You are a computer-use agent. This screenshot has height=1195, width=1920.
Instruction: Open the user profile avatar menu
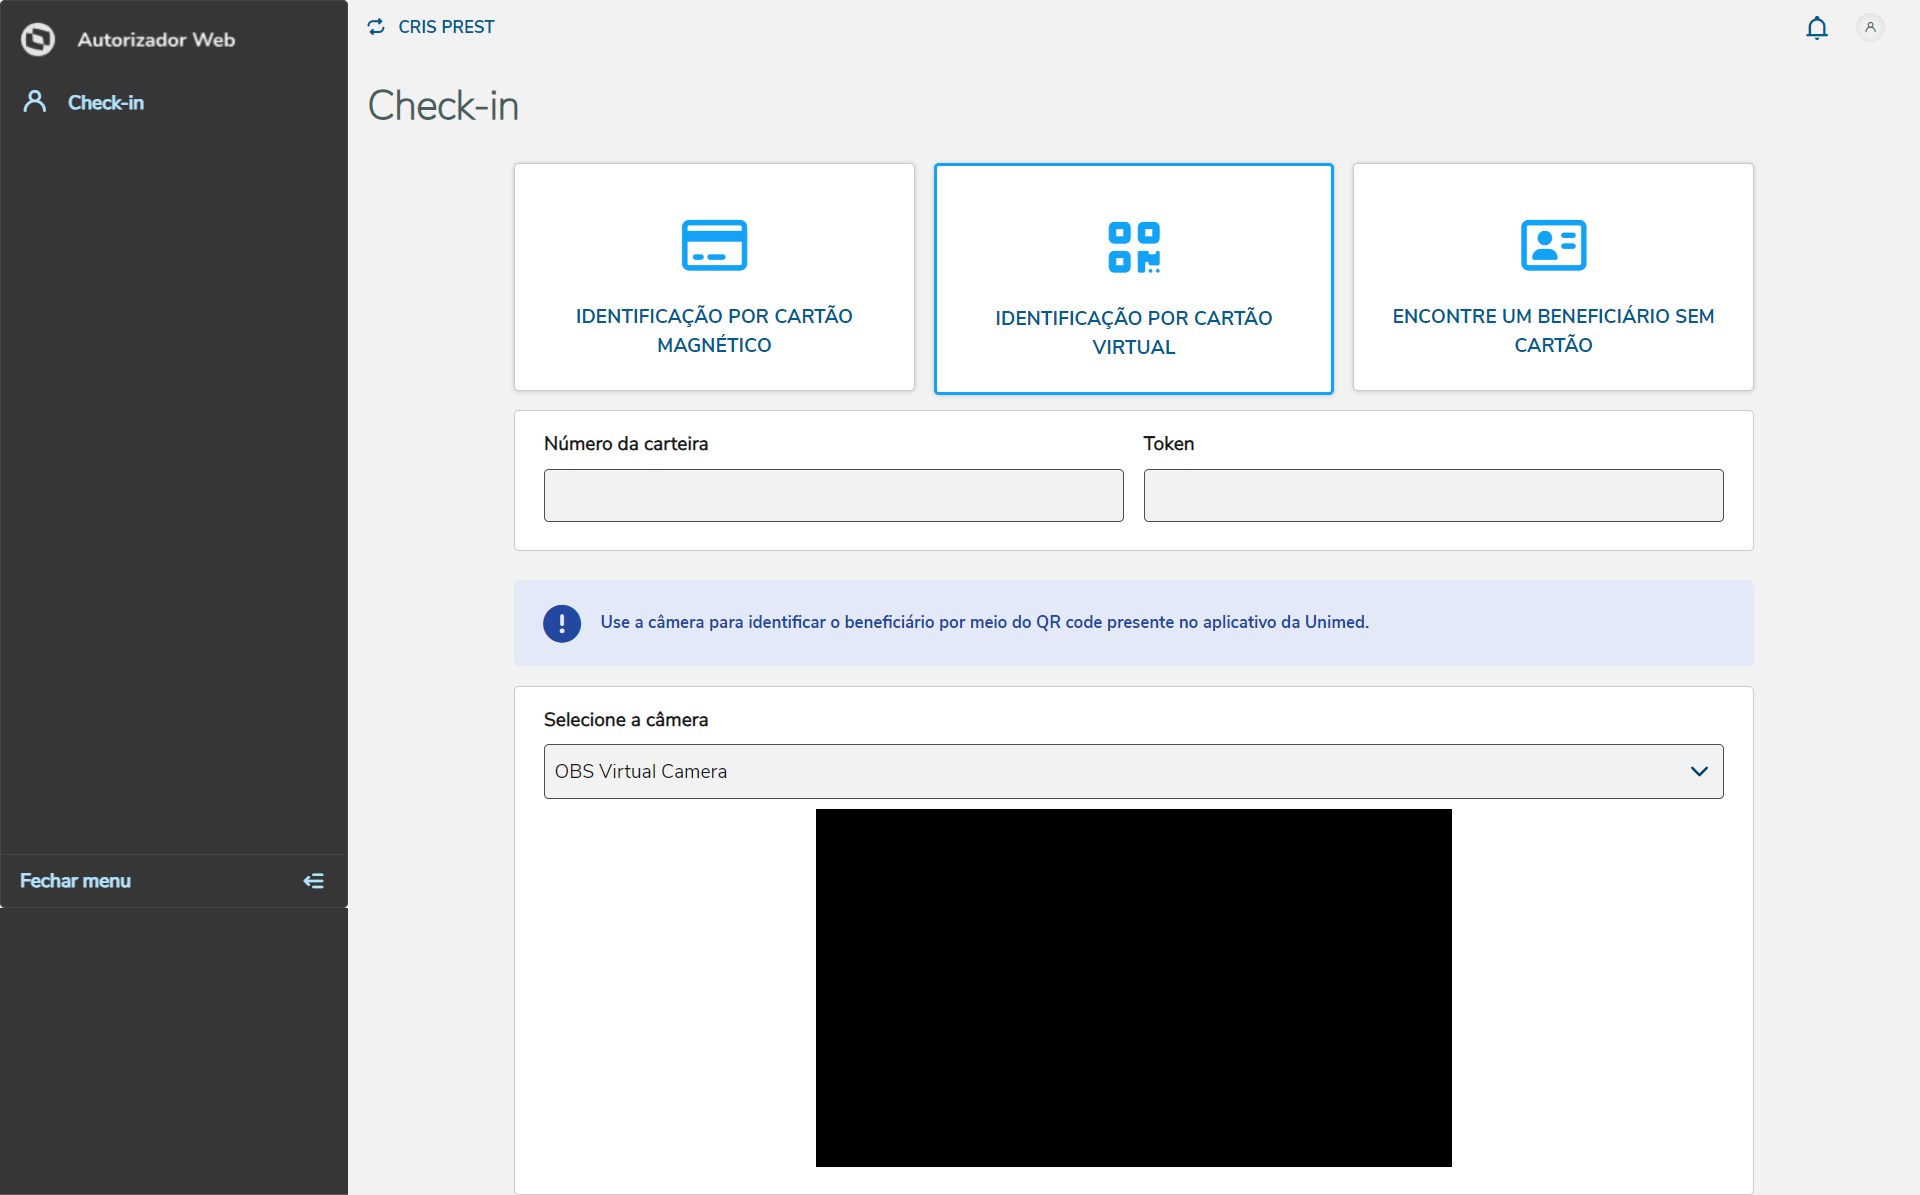click(1869, 28)
